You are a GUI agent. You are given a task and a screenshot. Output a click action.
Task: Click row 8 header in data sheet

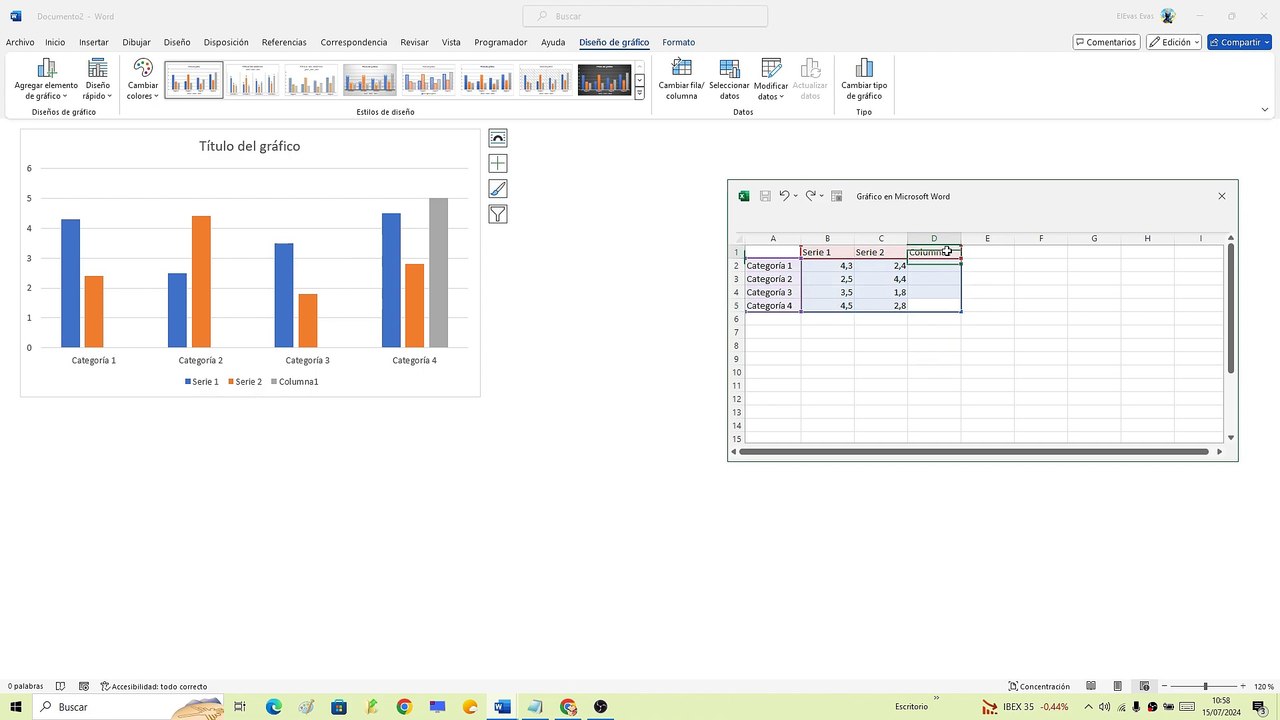tap(737, 346)
